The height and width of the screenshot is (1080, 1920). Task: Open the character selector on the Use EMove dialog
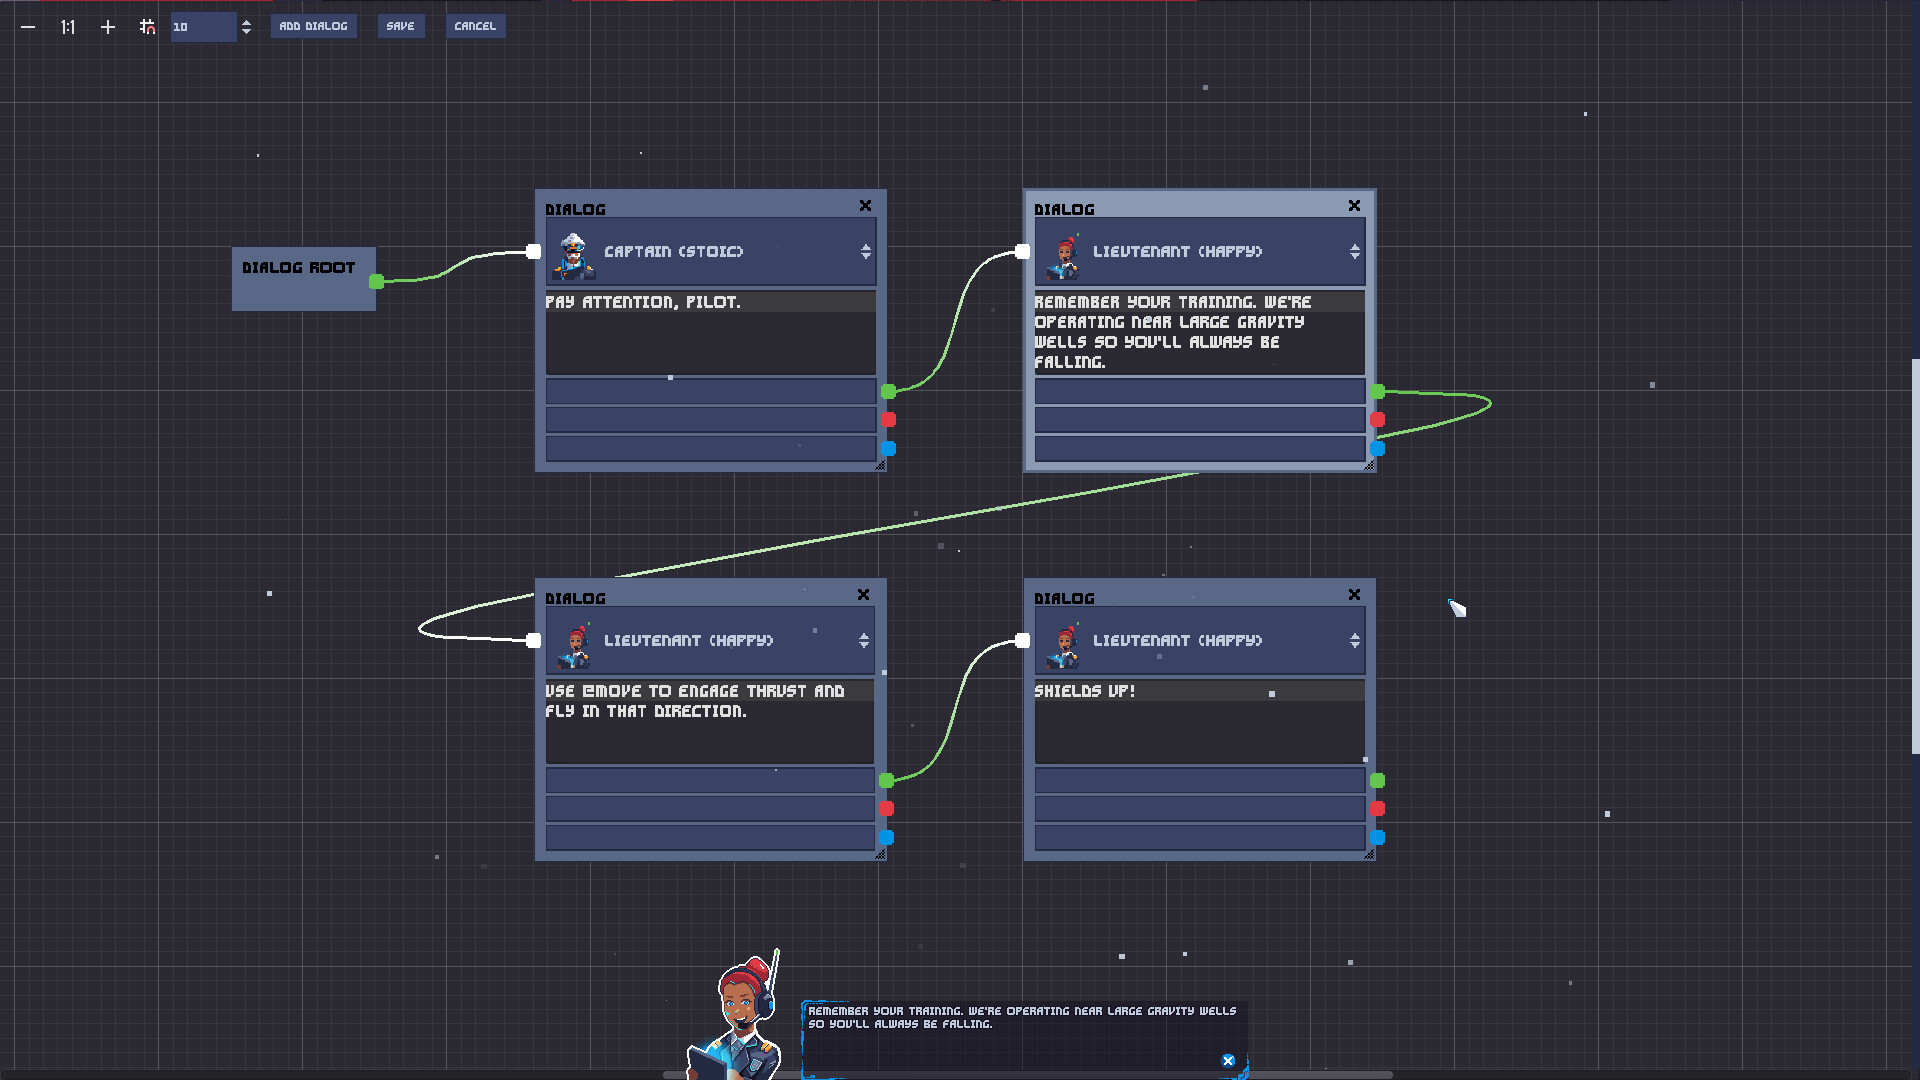point(863,641)
